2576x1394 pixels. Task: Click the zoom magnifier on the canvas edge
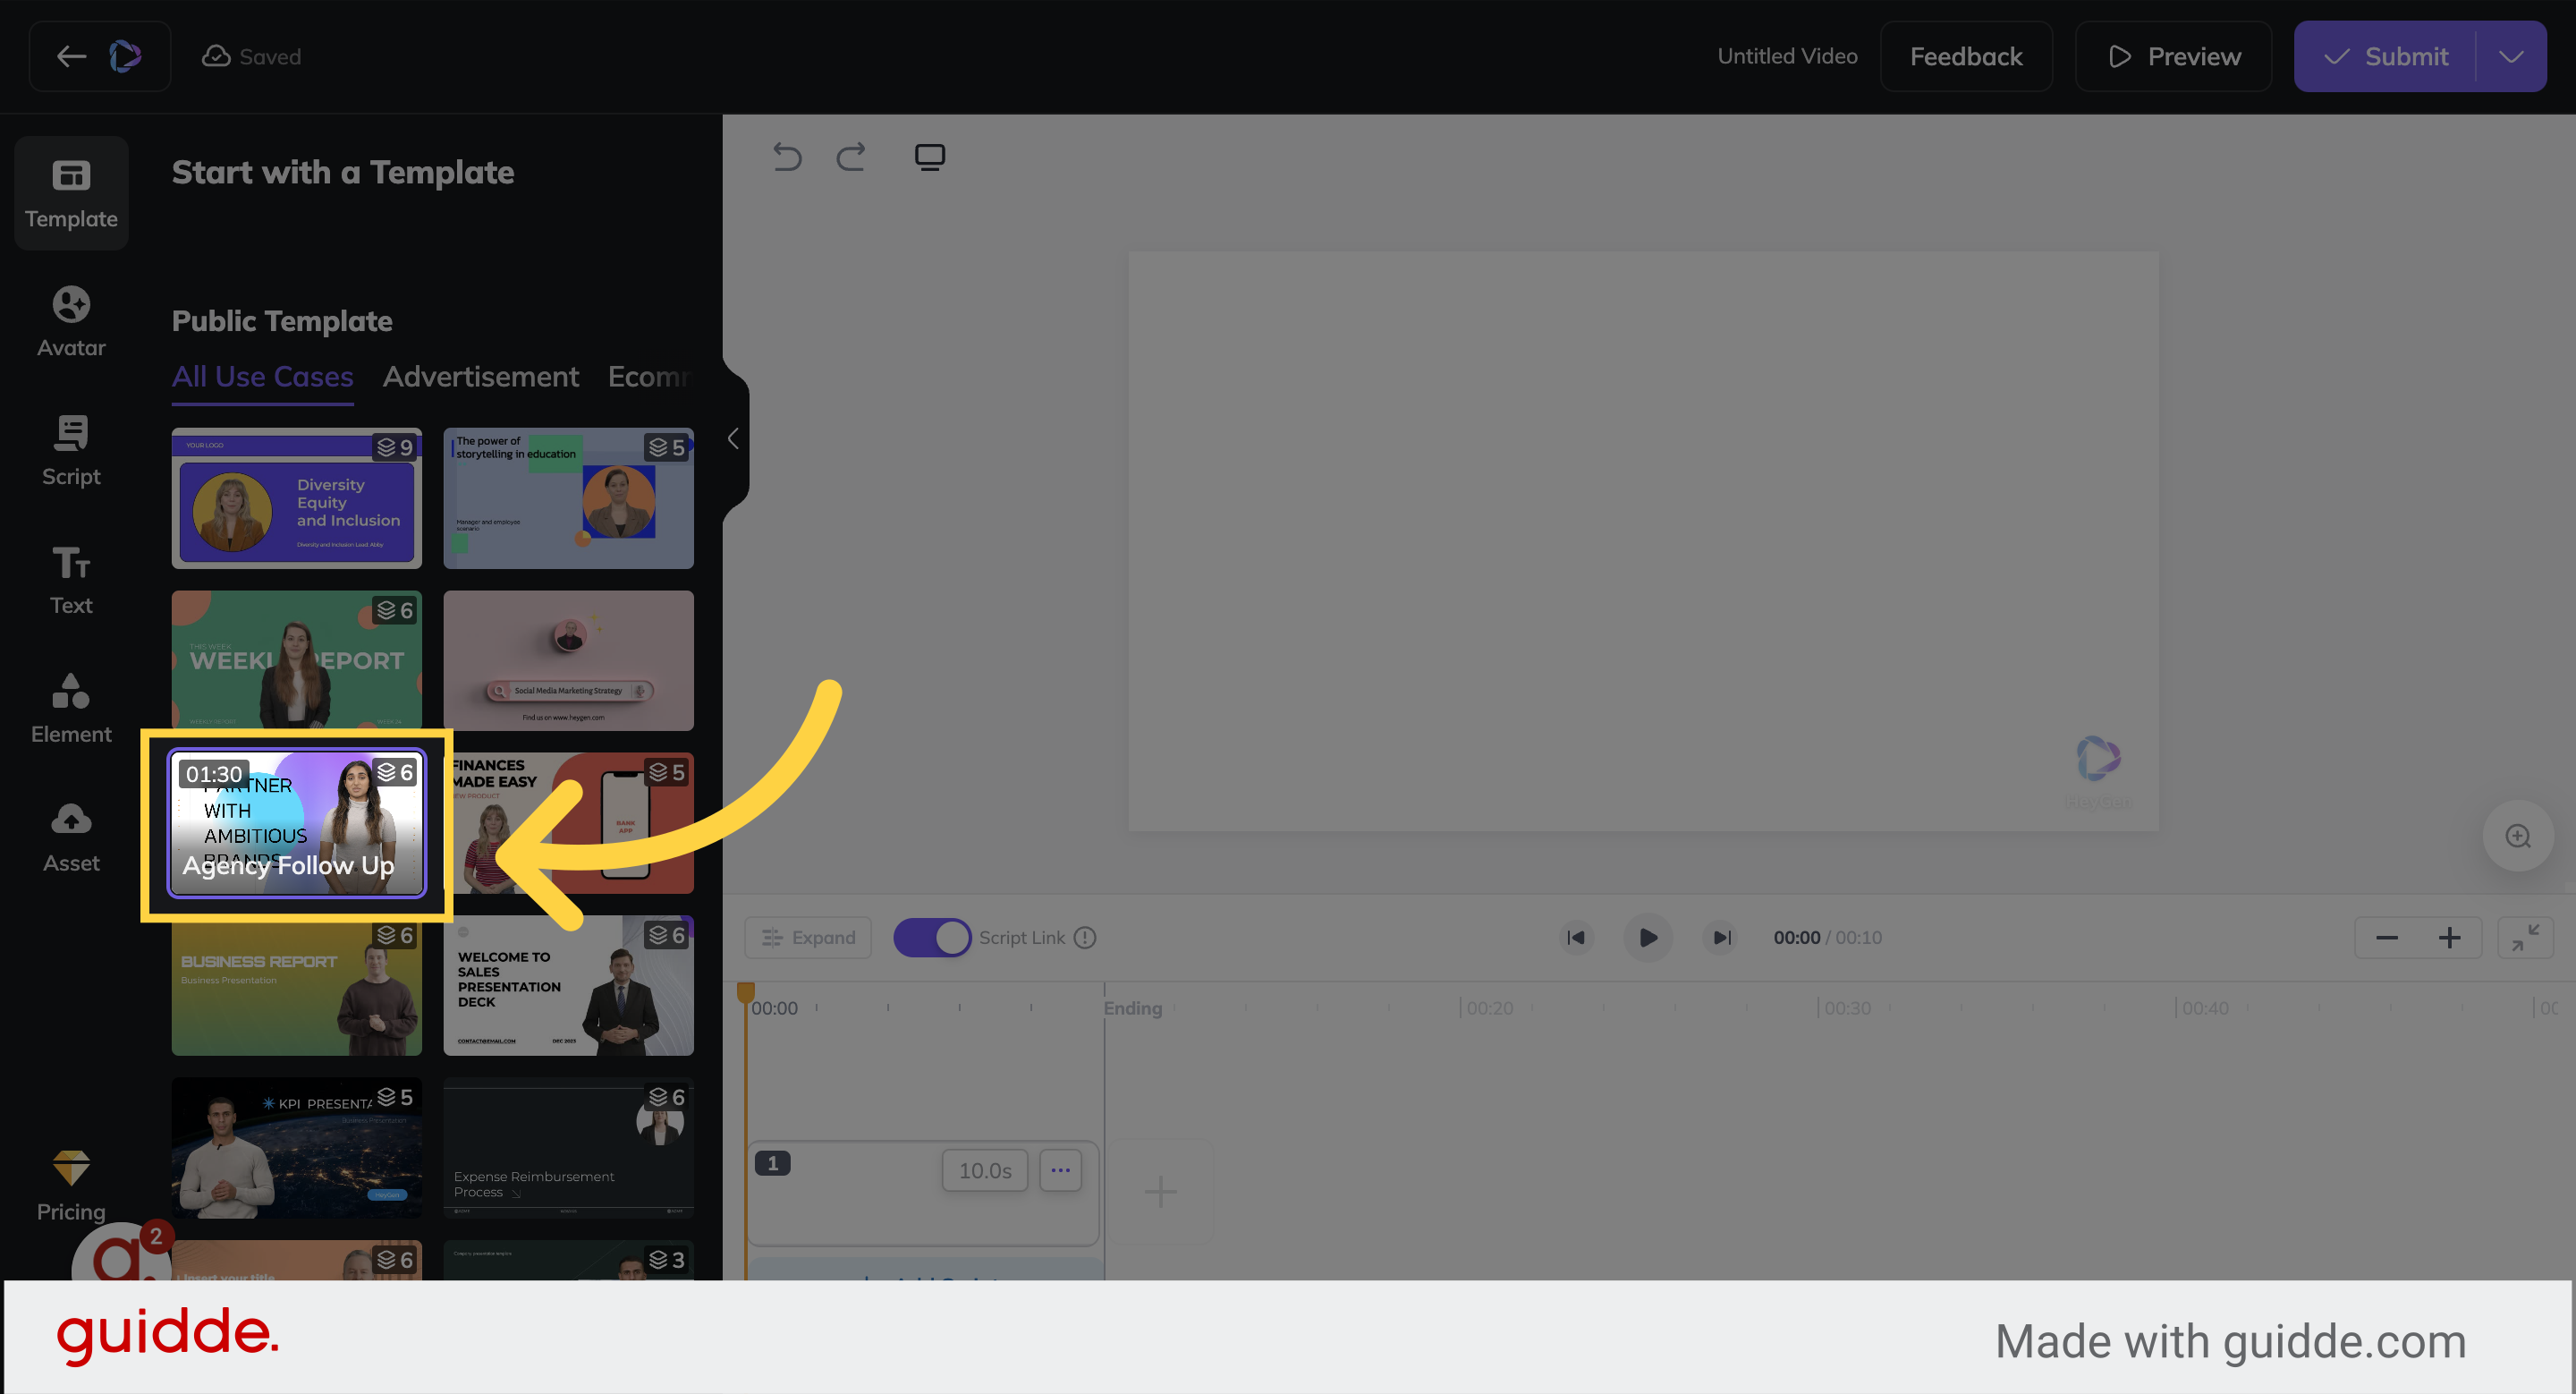[x=2519, y=837]
